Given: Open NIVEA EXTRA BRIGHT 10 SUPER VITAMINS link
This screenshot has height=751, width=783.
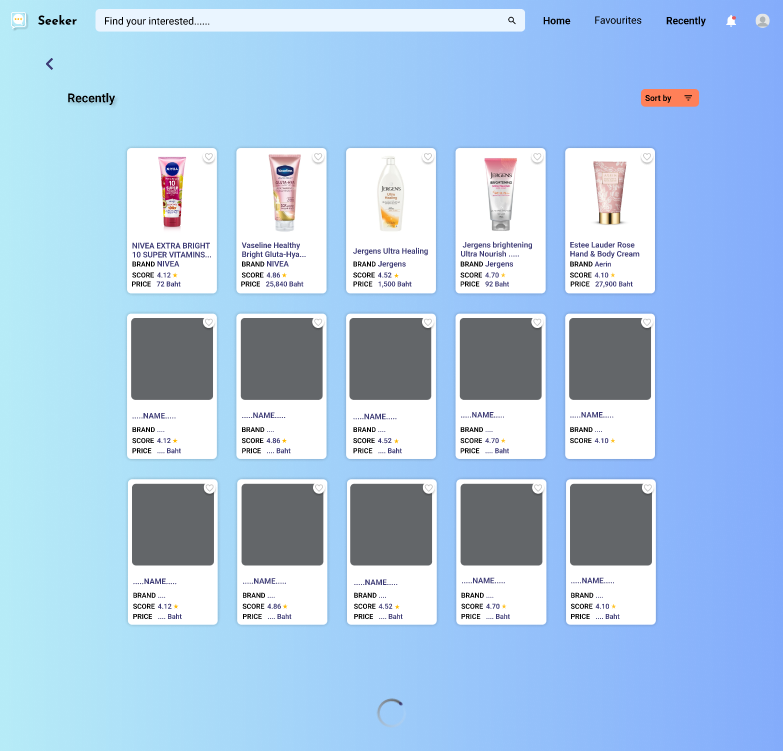Looking at the screenshot, I should pyautogui.click(x=171, y=250).
